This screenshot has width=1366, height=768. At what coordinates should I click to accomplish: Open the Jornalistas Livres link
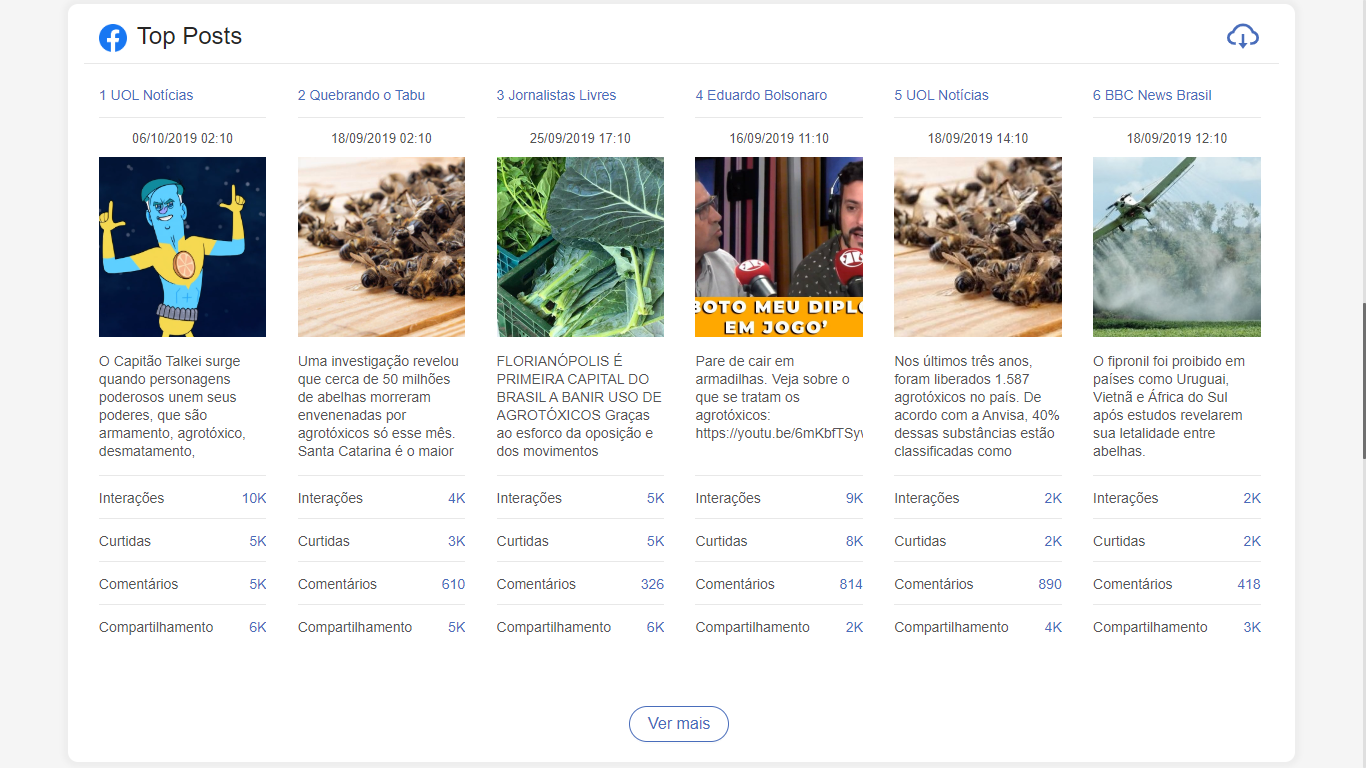556,95
